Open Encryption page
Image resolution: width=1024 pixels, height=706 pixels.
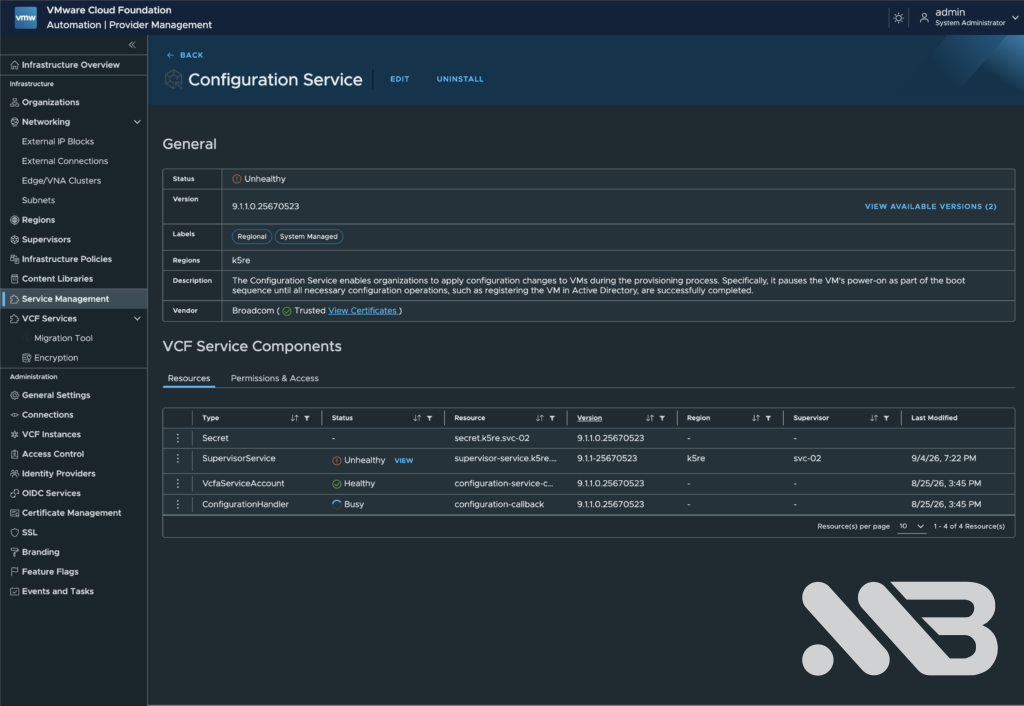click(56, 357)
